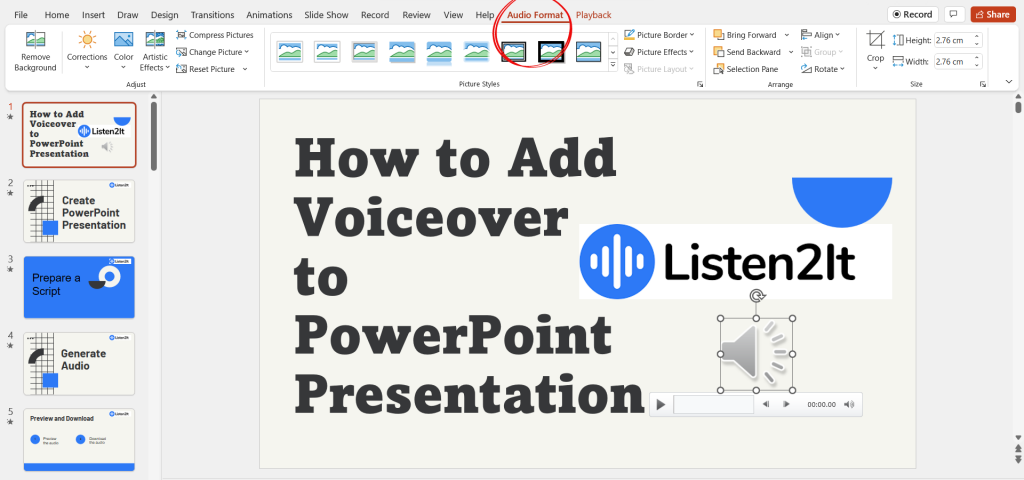Click Send Backward button
Viewport: 1024px width, 480px height.
(747, 52)
